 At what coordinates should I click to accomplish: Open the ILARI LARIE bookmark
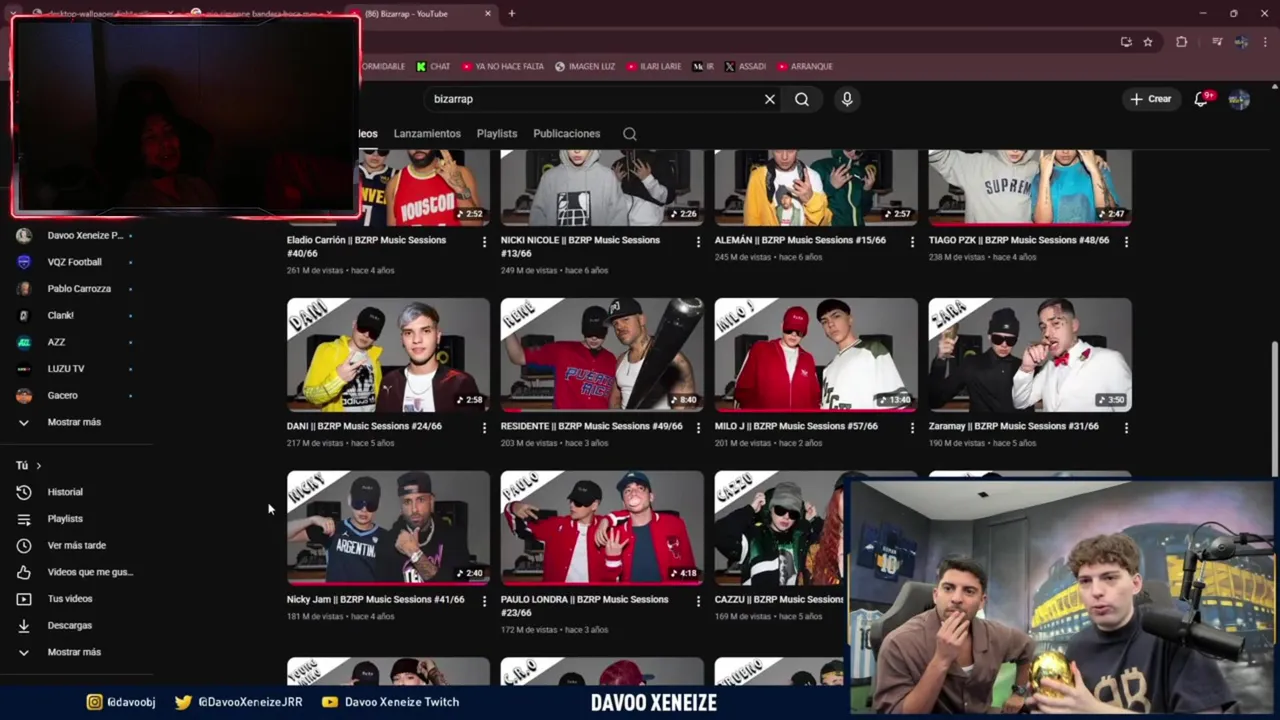point(654,67)
